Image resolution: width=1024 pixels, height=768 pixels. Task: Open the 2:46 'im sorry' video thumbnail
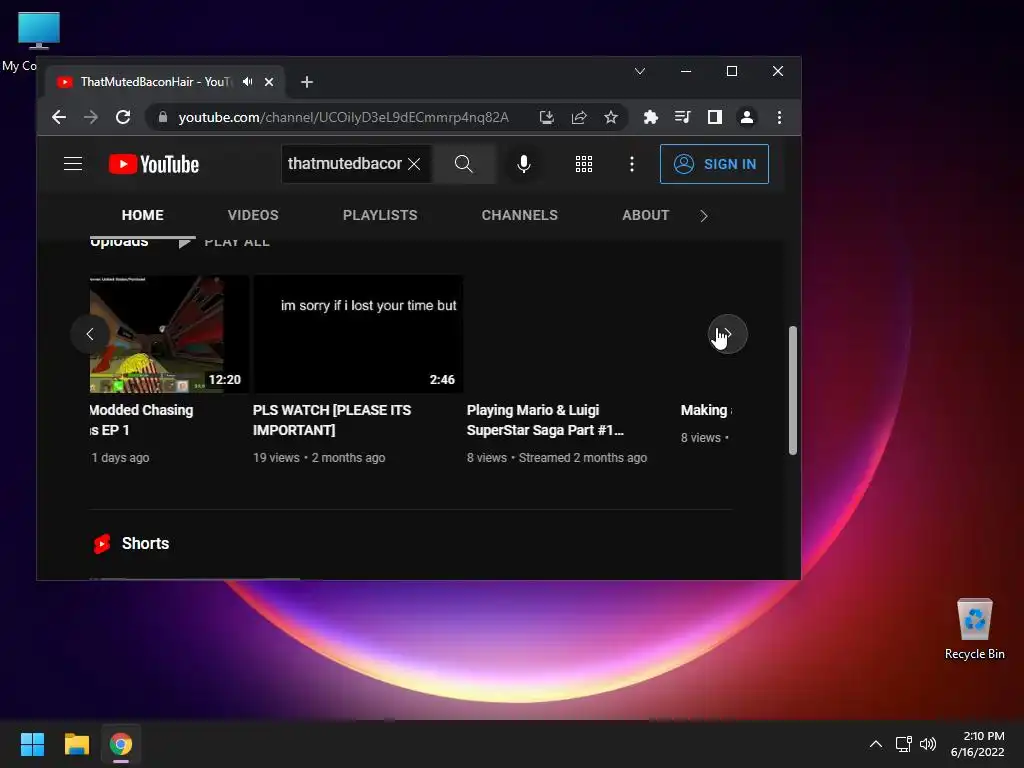[358, 334]
